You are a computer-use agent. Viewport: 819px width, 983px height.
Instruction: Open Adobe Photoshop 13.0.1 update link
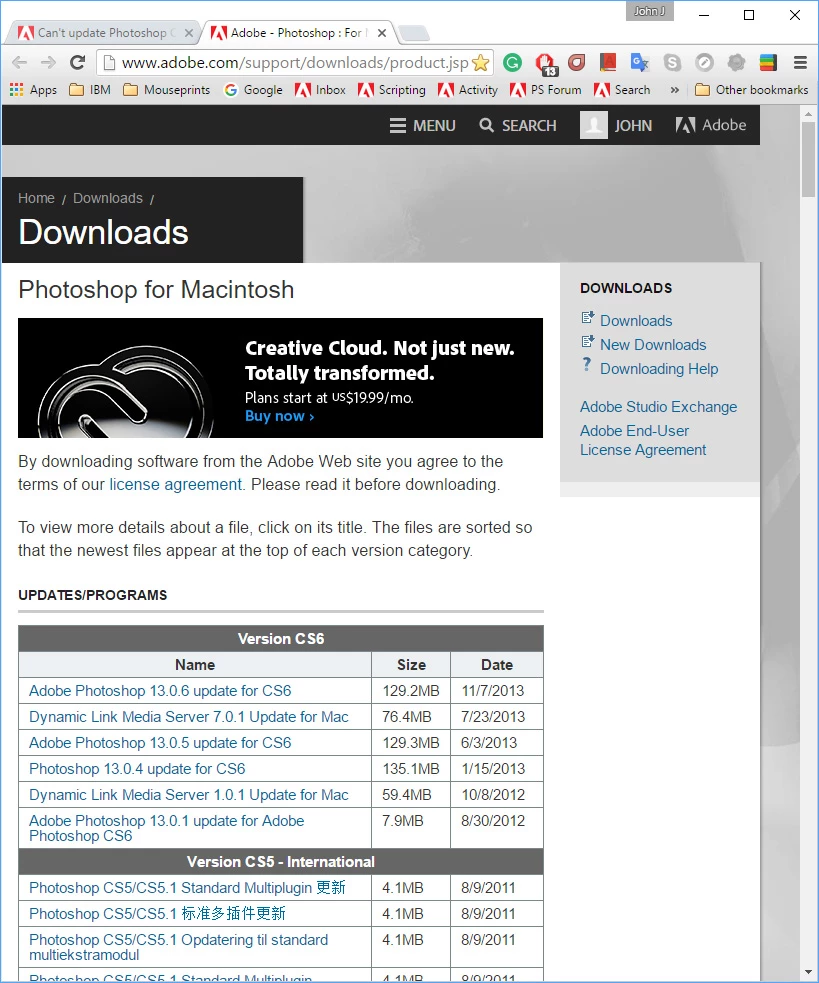(166, 828)
